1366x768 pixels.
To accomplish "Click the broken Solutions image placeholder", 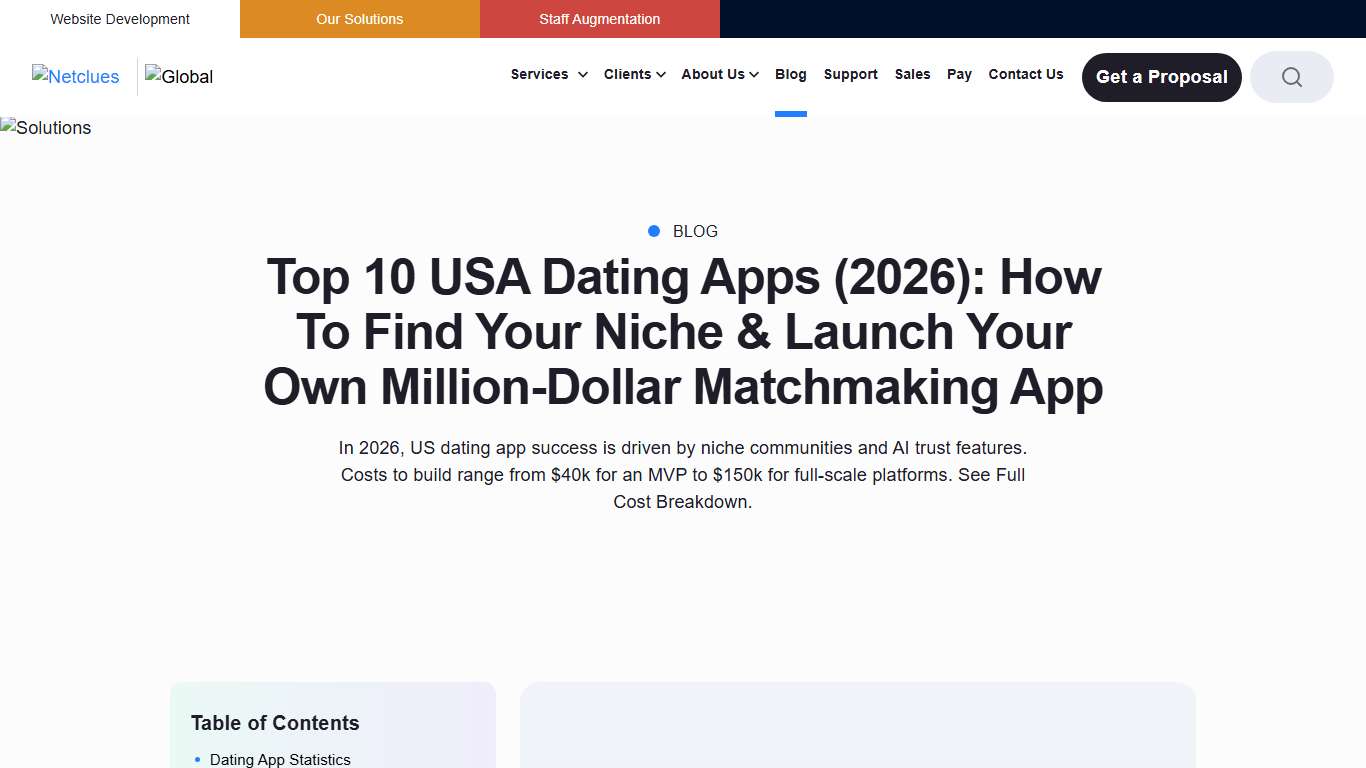I will click(x=46, y=128).
